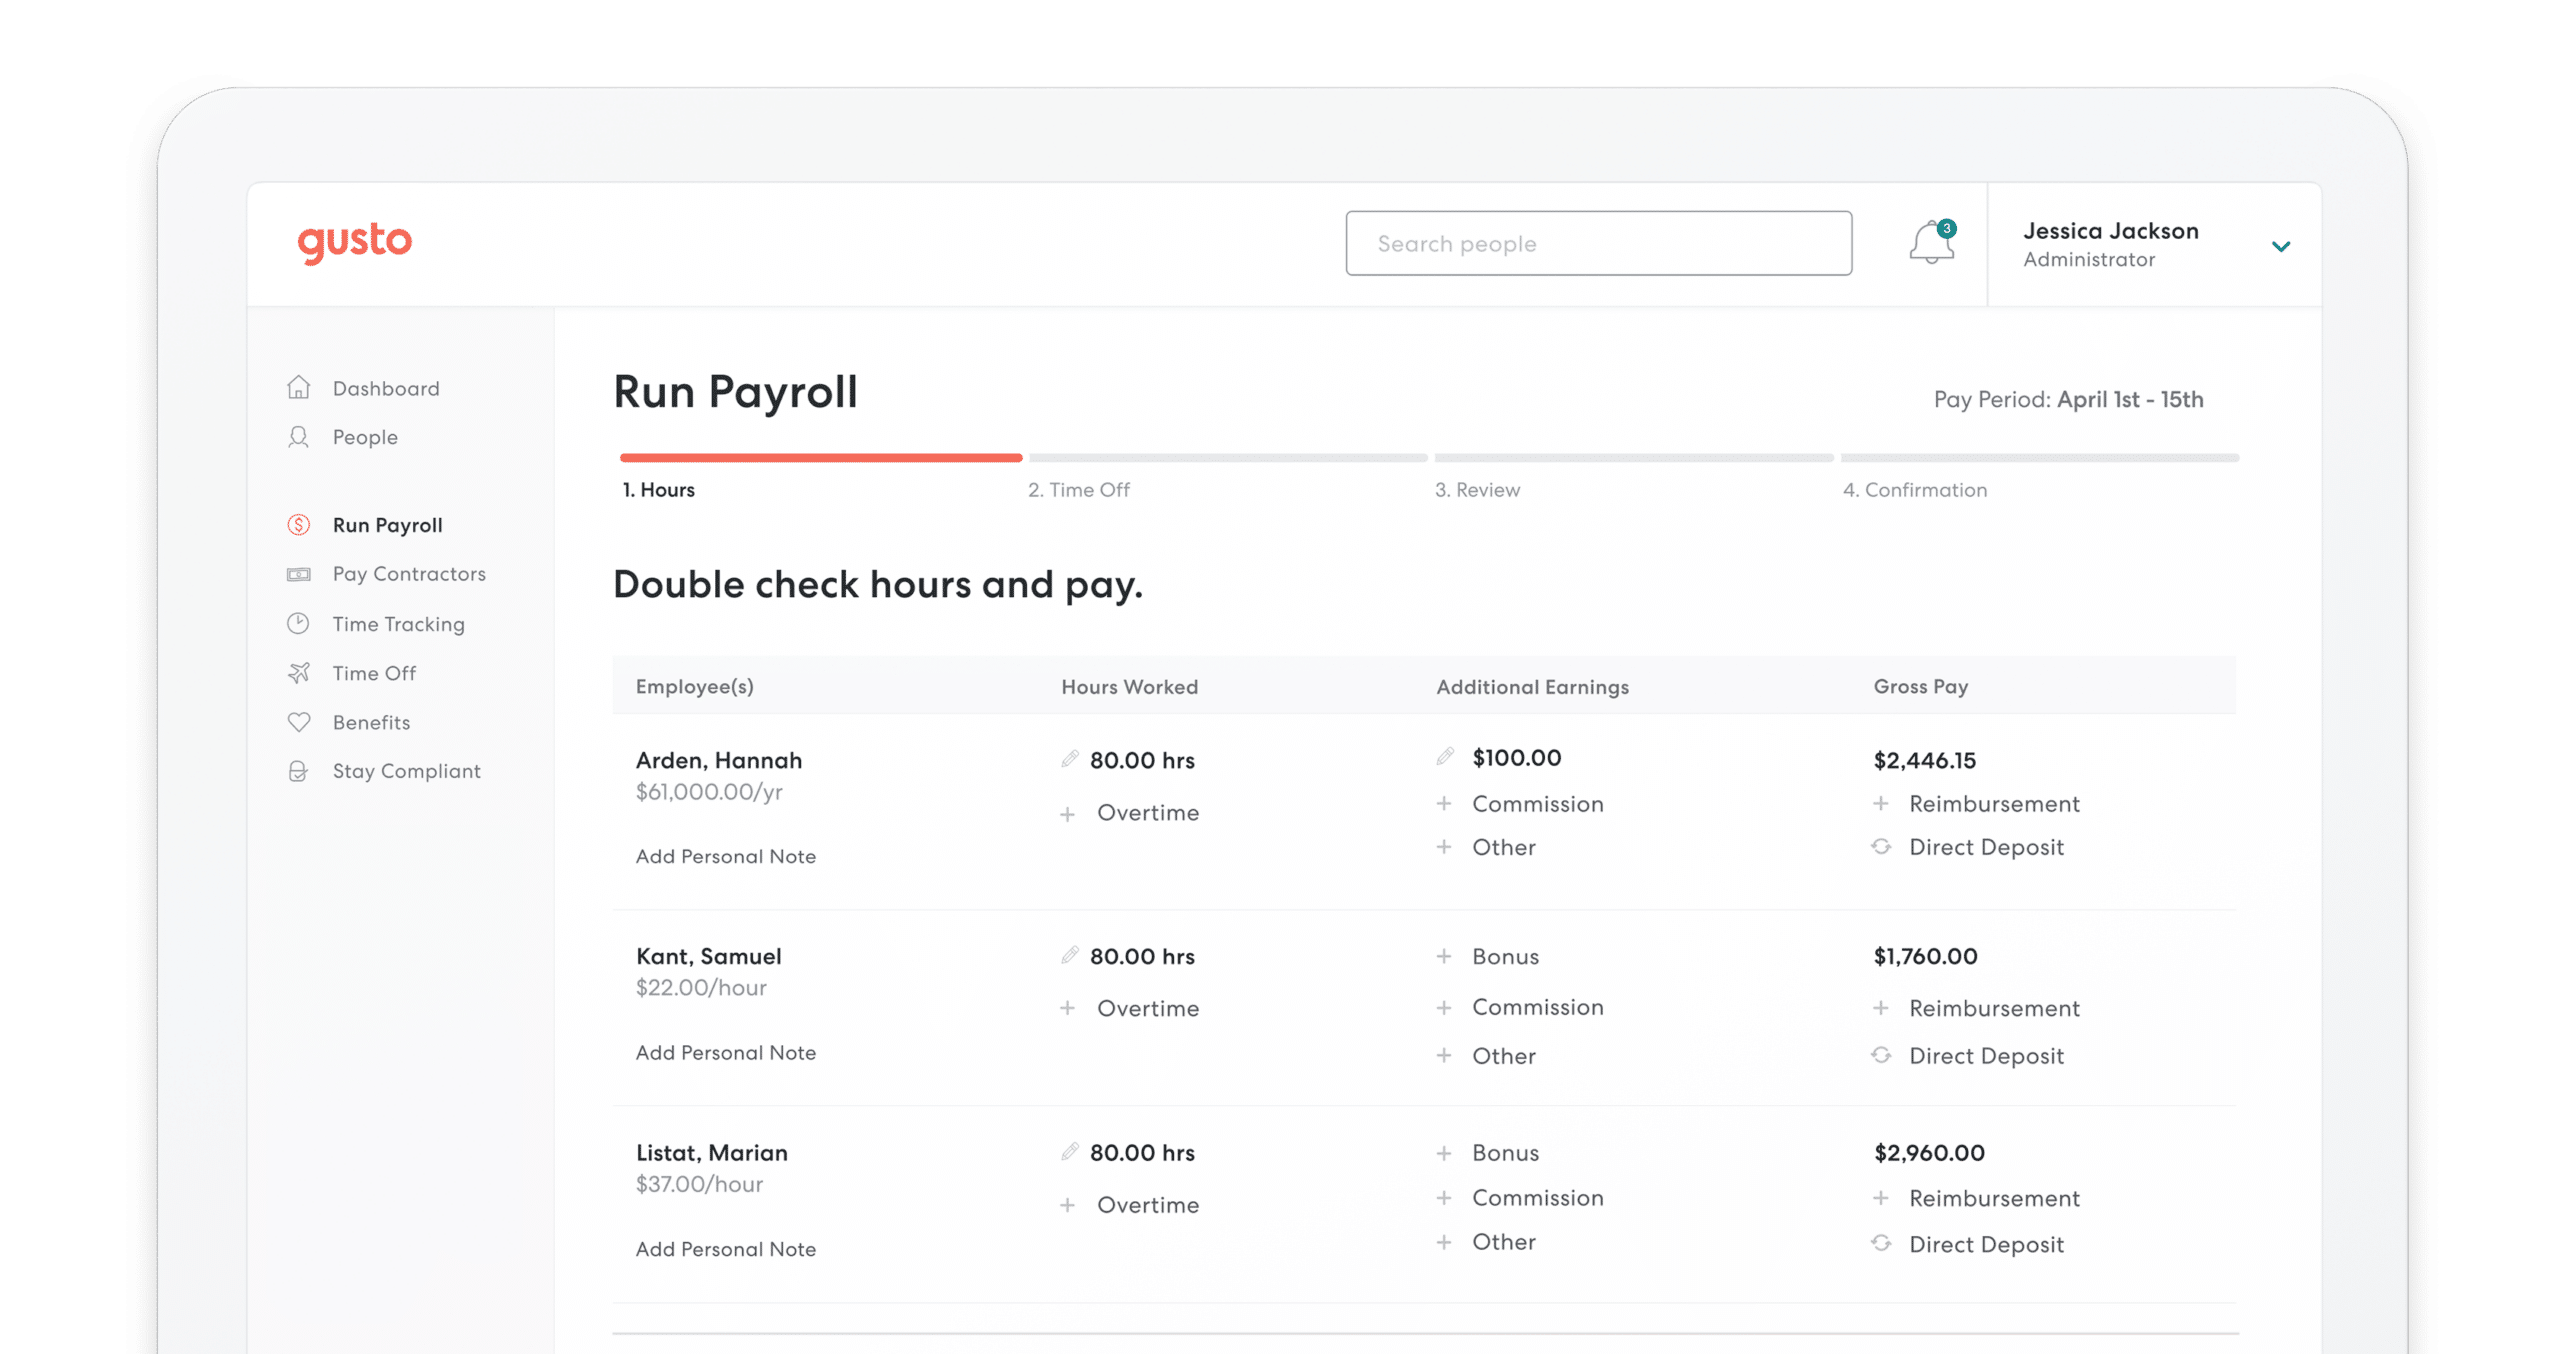Click the Time Tracking clock icon
Screen dimensions: 2560x1354
pyautogui.click(x=298, y=624)
